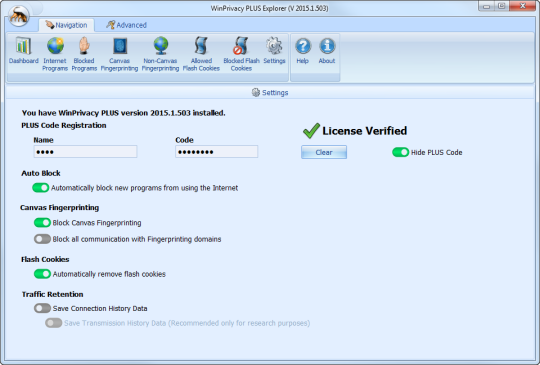Image resolution: width=540 pixels, height=365 pixels.
Task: Open Allowed Flash Cookies page
Action: click(x=201, y=54)
